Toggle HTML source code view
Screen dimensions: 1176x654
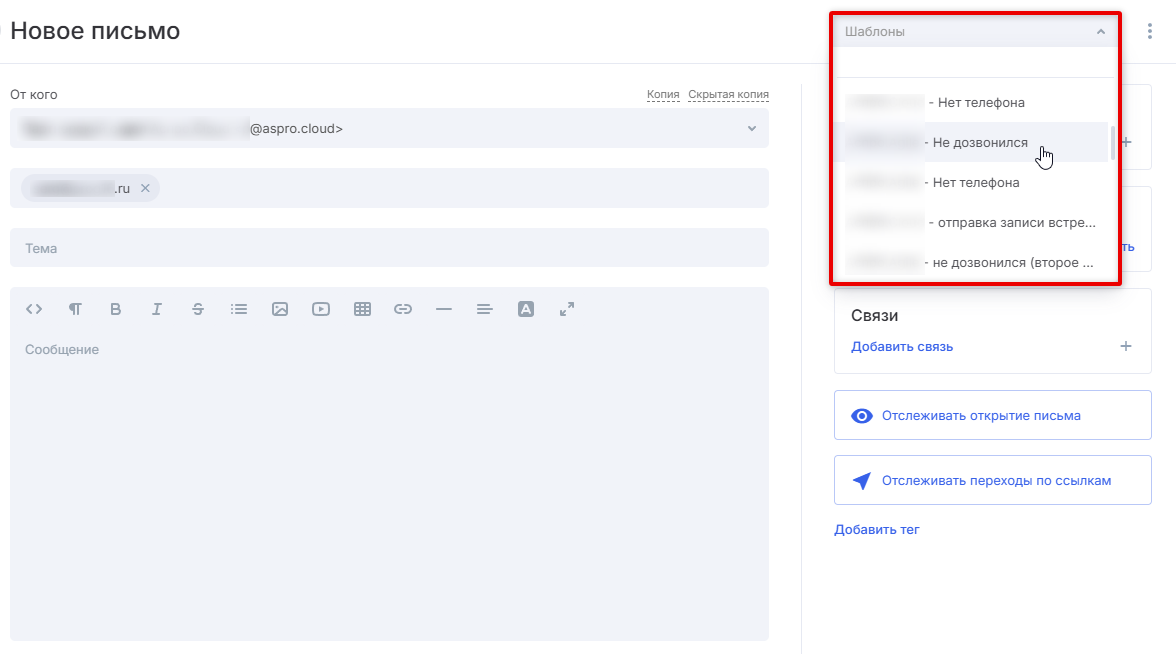34,309
